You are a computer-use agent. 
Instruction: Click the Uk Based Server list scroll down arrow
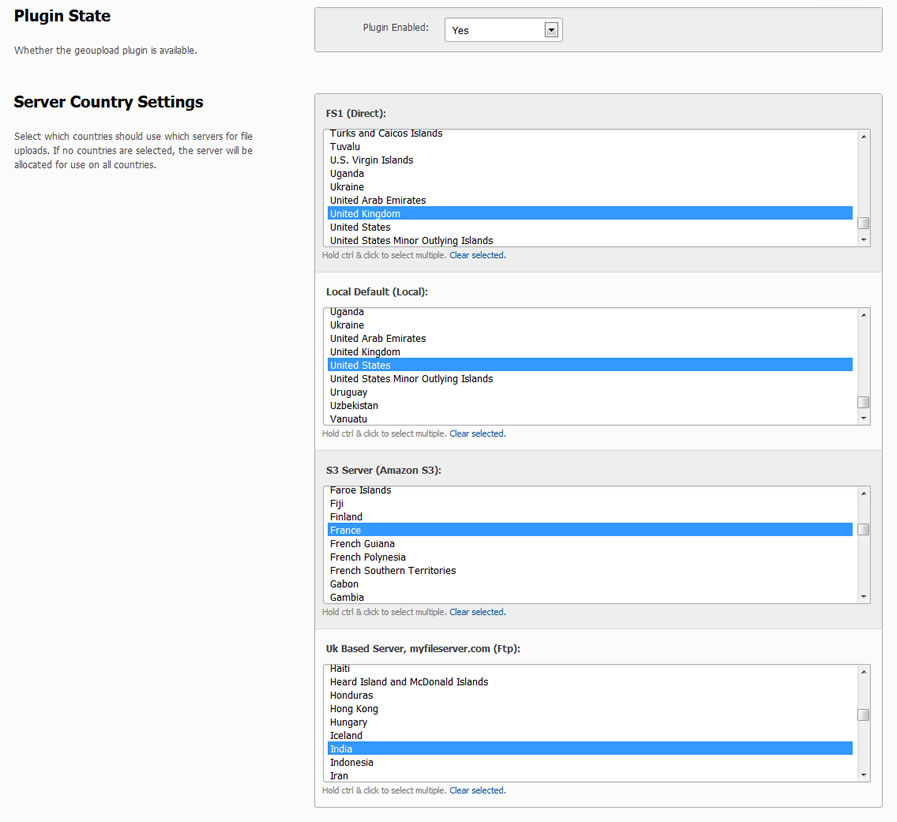coord(863,775)
